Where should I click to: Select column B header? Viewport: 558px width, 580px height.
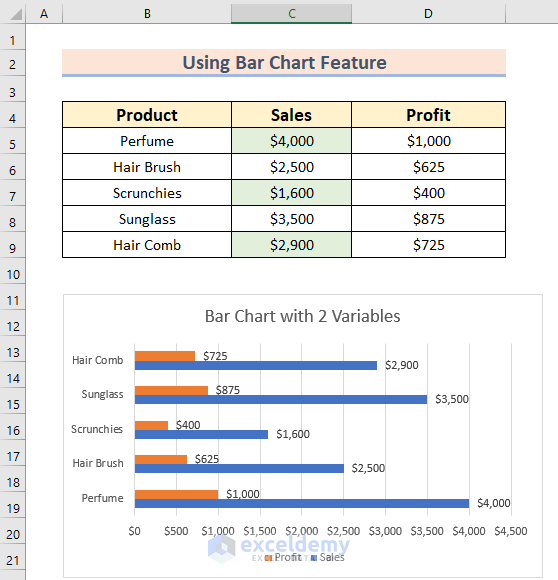click(x=147, y=14)
